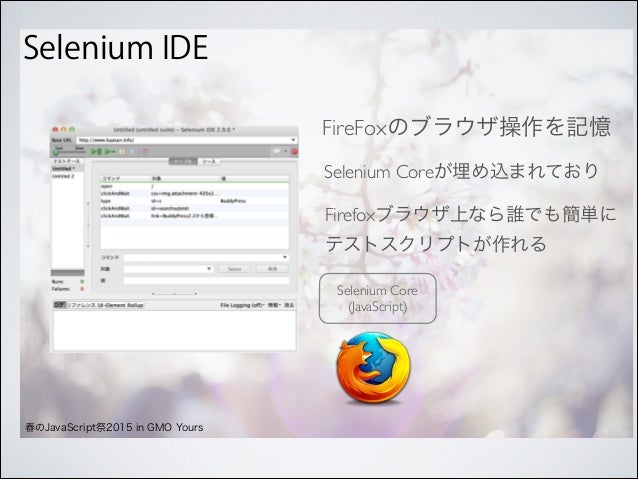Click the blue step toolbar icon

click(x=132, y=152)
